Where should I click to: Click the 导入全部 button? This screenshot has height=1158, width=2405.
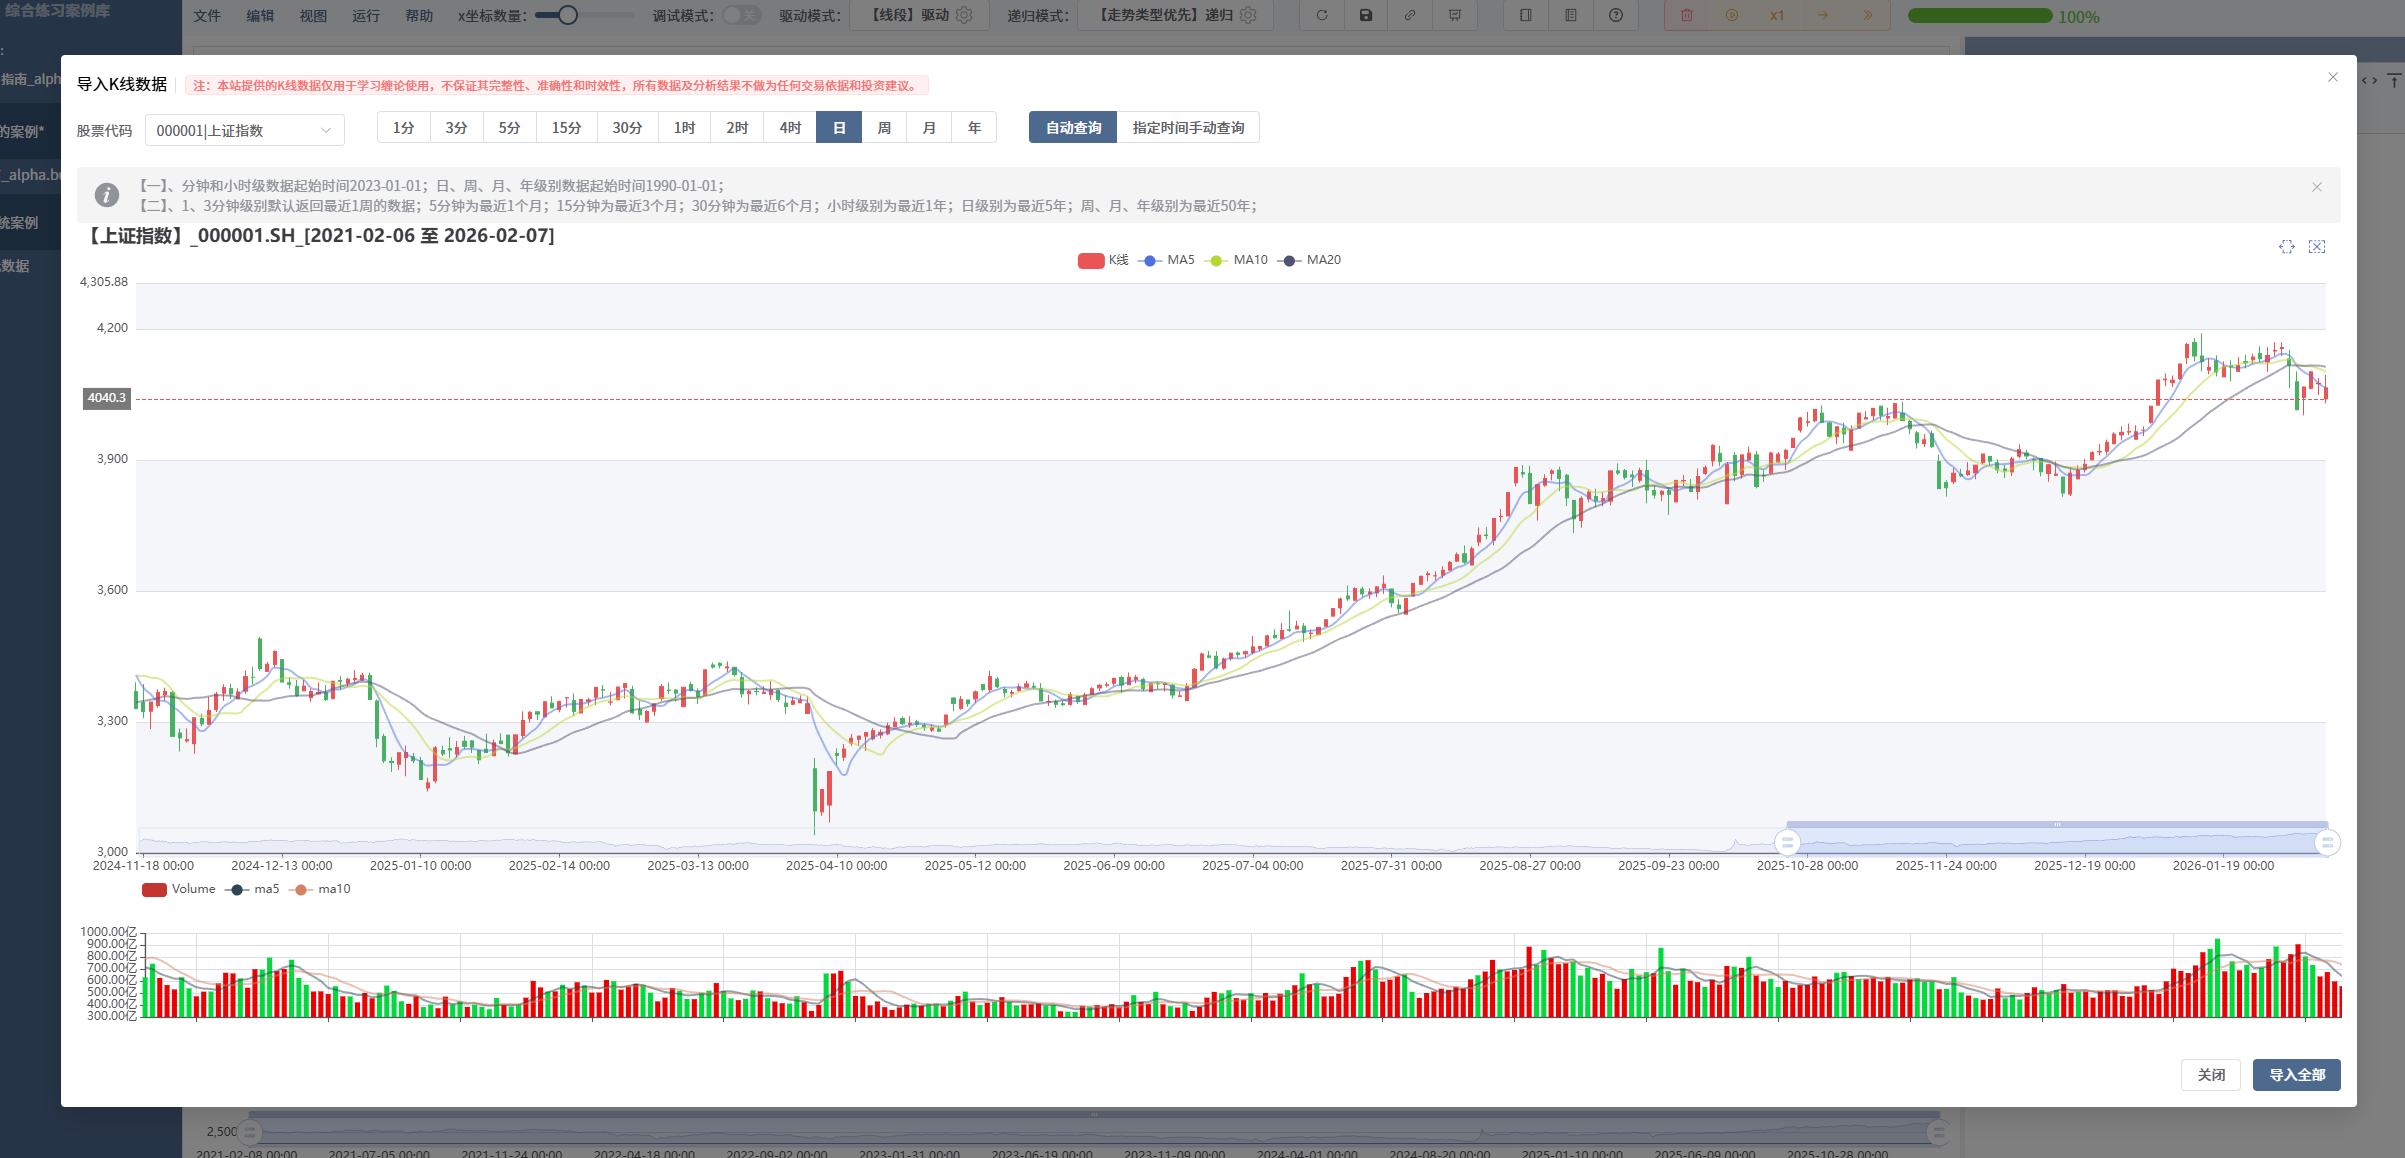click(x=2296, y=1075)
